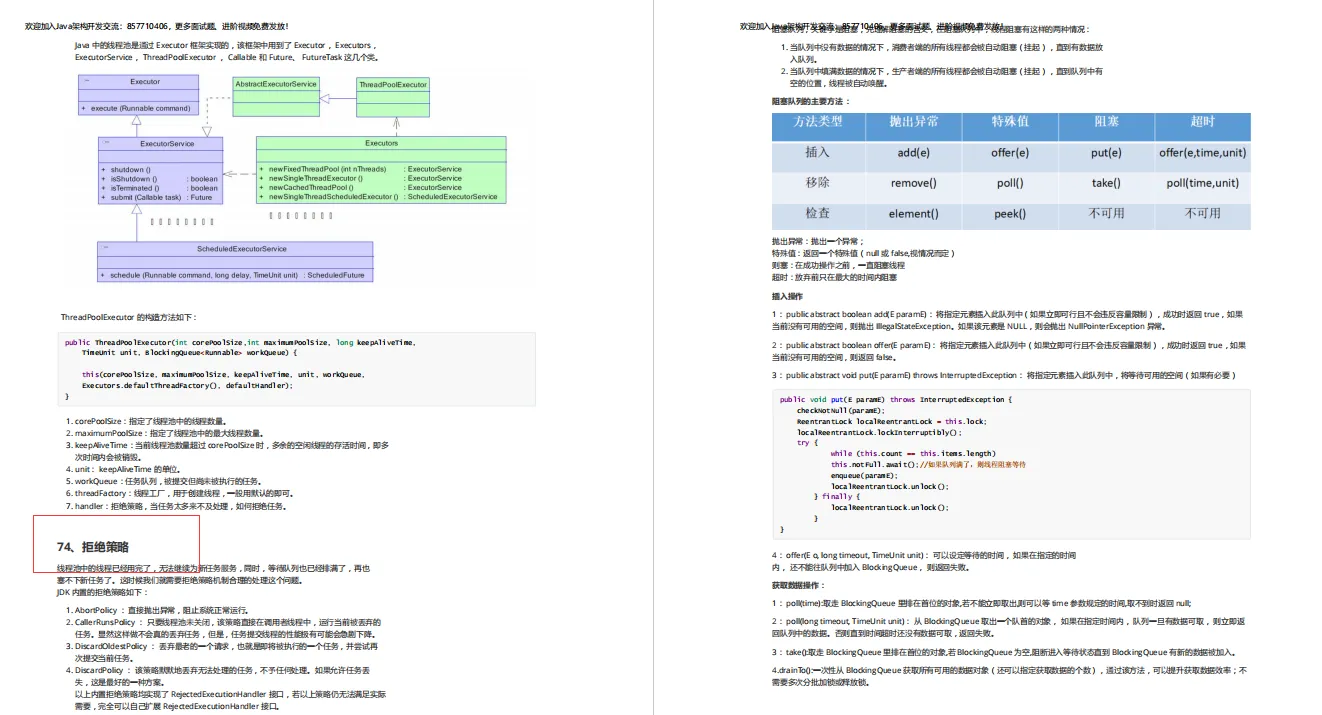Select the '检查' row label in the table
The image size is (1322, 715).
(x=817, y=213)
